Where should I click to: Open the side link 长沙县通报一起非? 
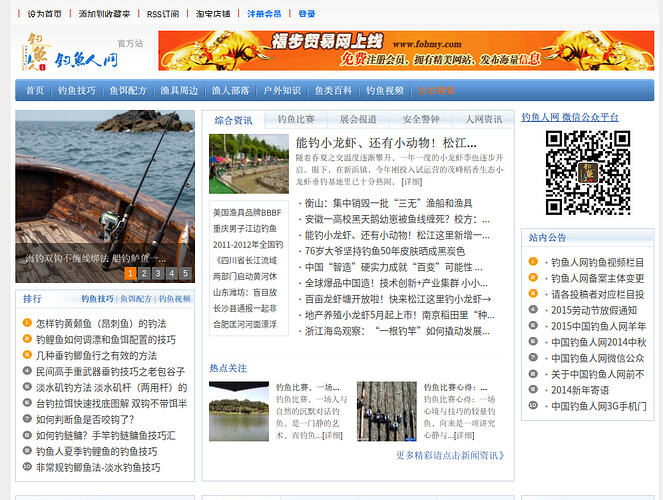(245, 308)
